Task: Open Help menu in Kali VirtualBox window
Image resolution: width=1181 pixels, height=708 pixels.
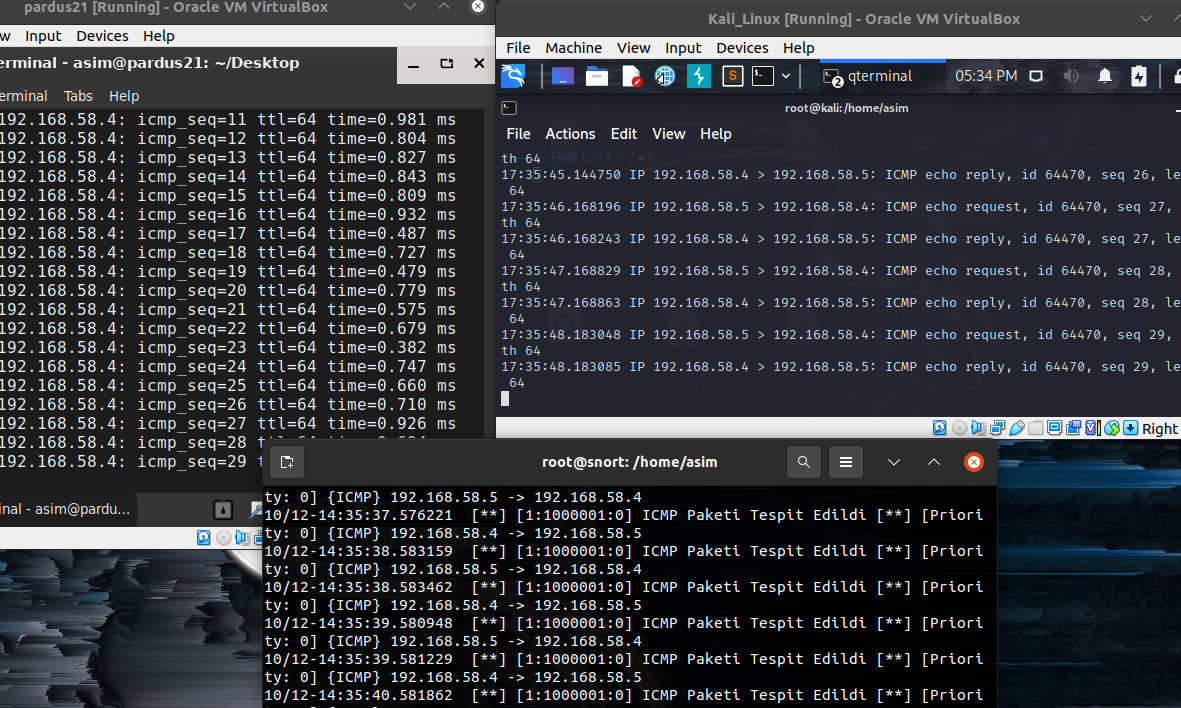Action: click(x=798, y=48)
